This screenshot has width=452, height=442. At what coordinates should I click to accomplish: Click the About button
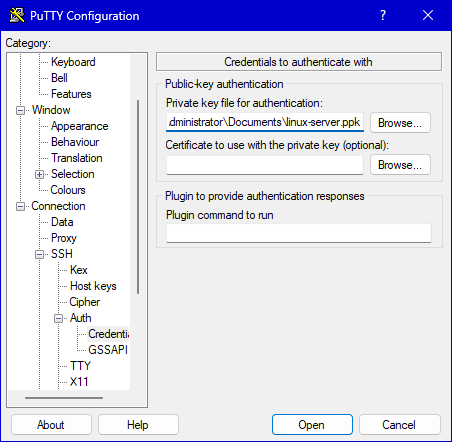[51, 425]
